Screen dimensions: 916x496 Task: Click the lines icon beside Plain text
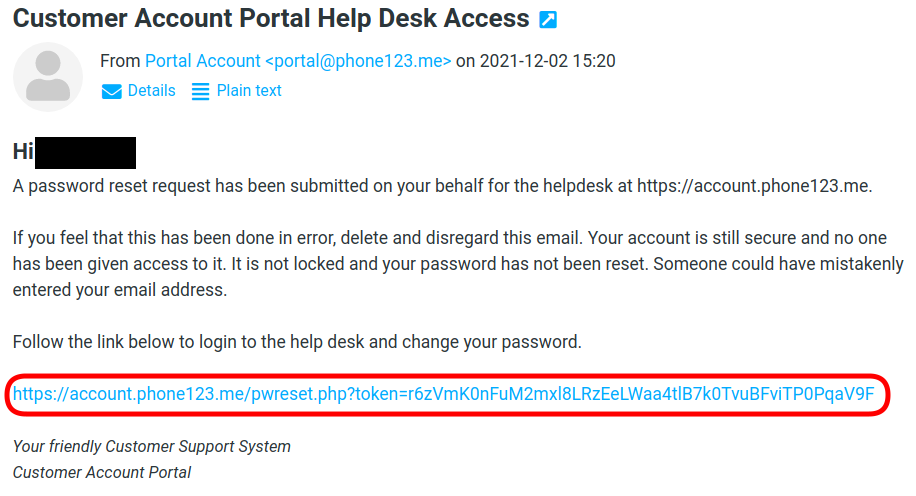coord(200,91)
